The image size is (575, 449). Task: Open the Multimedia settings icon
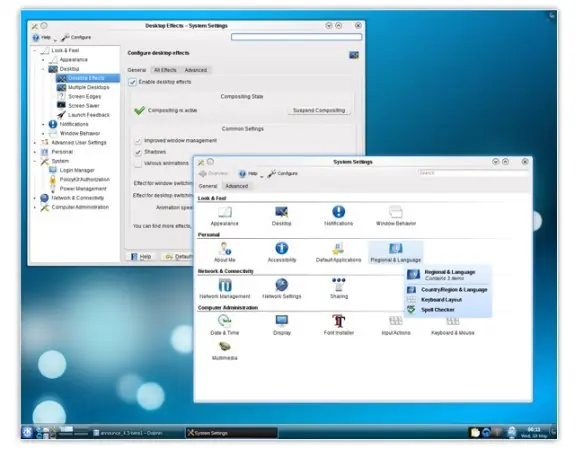tap(224, 346)
